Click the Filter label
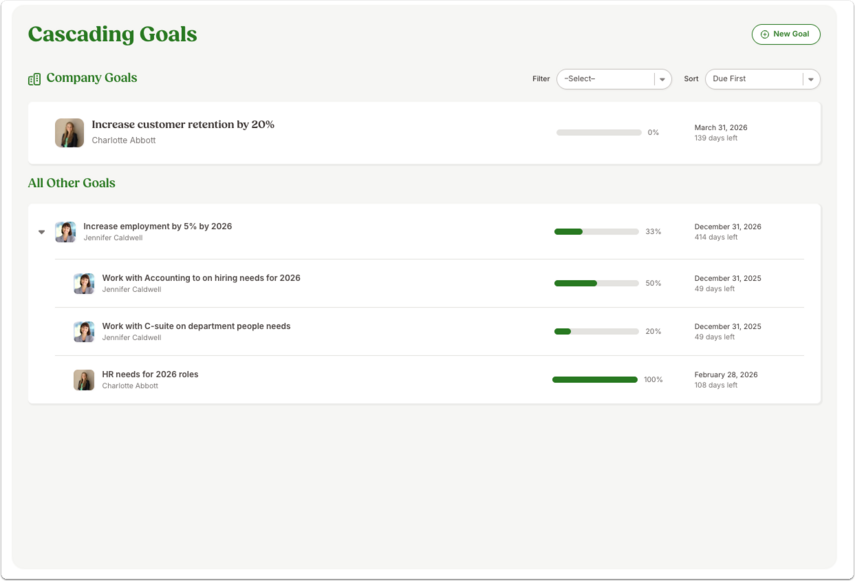This screenshot has height=581, width=855. click(x=541, y=79)
